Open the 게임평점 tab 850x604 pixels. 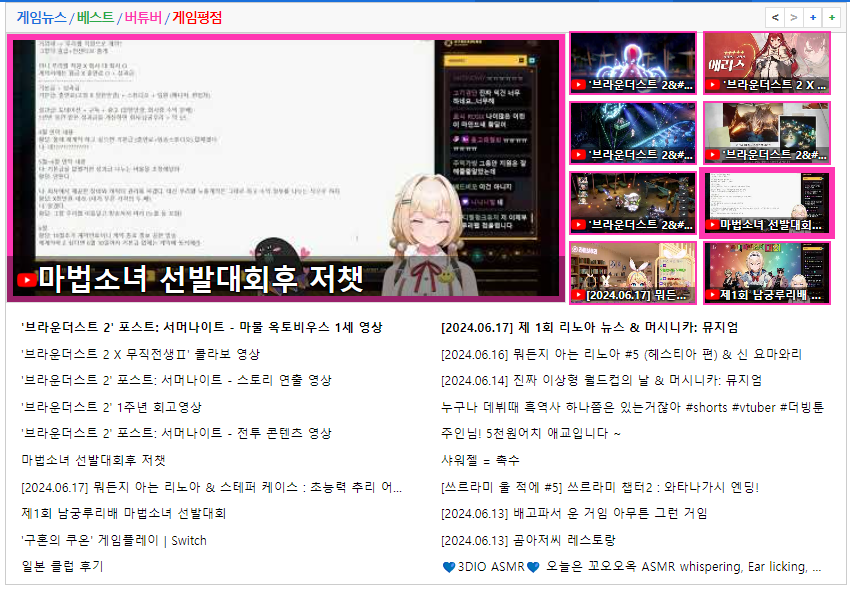[197, 17]
